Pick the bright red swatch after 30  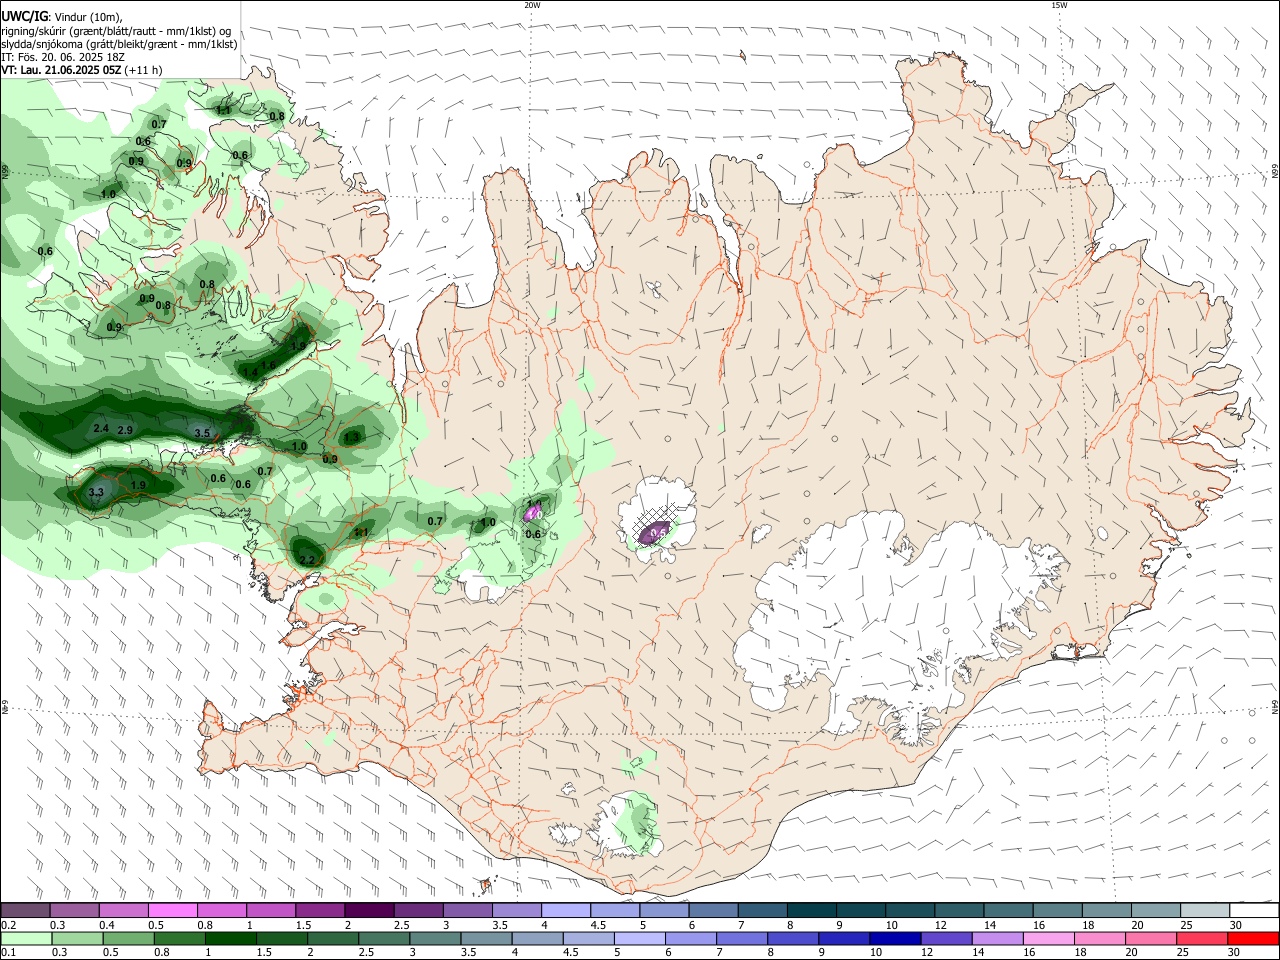coord(1253,938)
